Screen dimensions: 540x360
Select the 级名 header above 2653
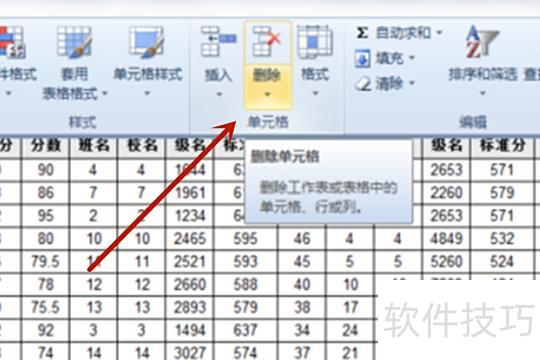click(446, 147)
